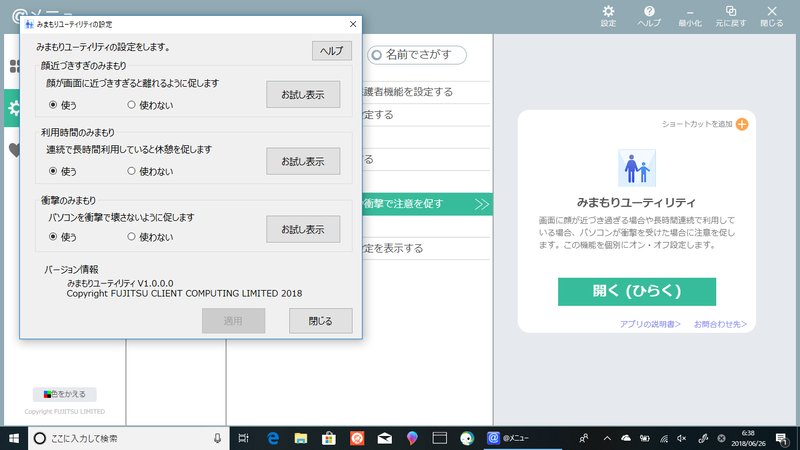Viewport: 800px width, 450px height.
Task: Close the みまもりユーティリティの設定 dialog with X
Action: point(353,24)
